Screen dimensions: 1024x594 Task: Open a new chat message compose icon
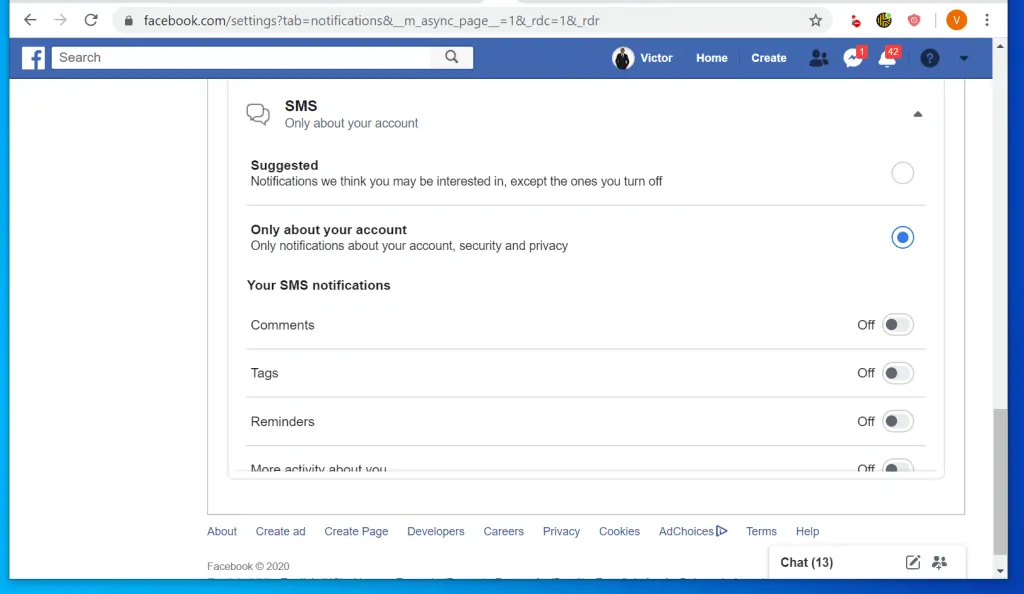pyautogui.click(x=912, y=562)
